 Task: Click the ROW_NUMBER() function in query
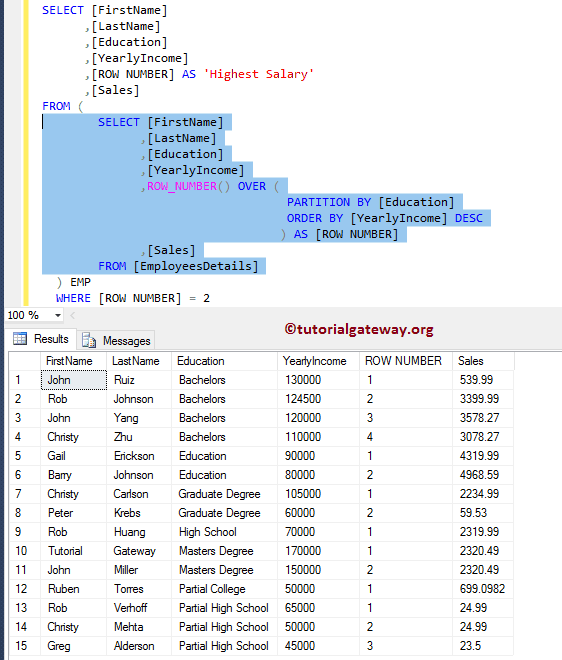point(188,186)
